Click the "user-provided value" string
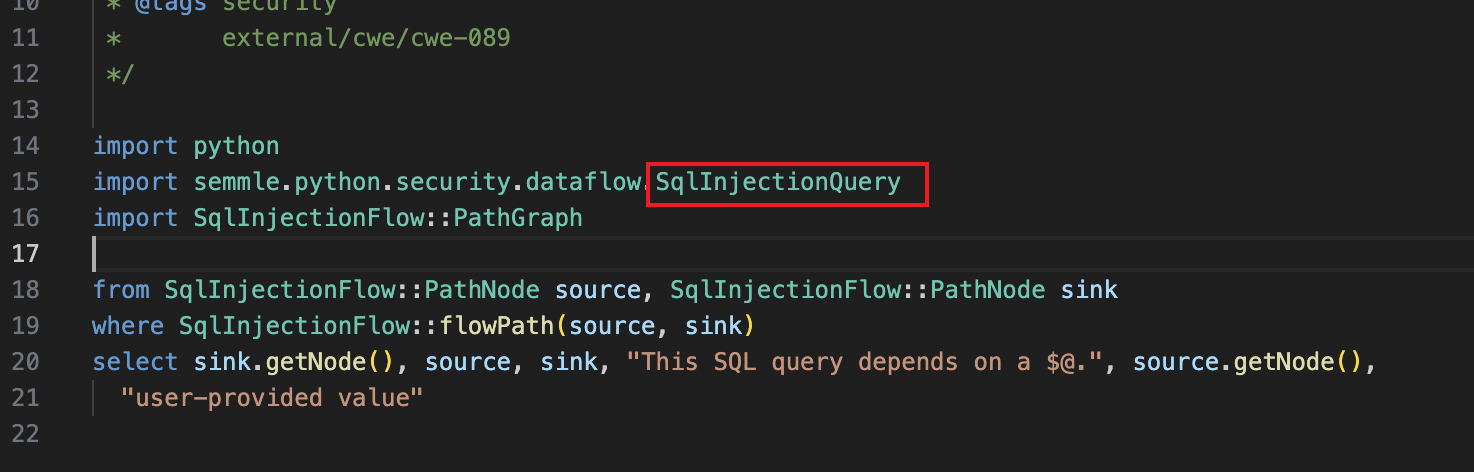Screen dimensions: 1474x472 click(x=272, y=397)
